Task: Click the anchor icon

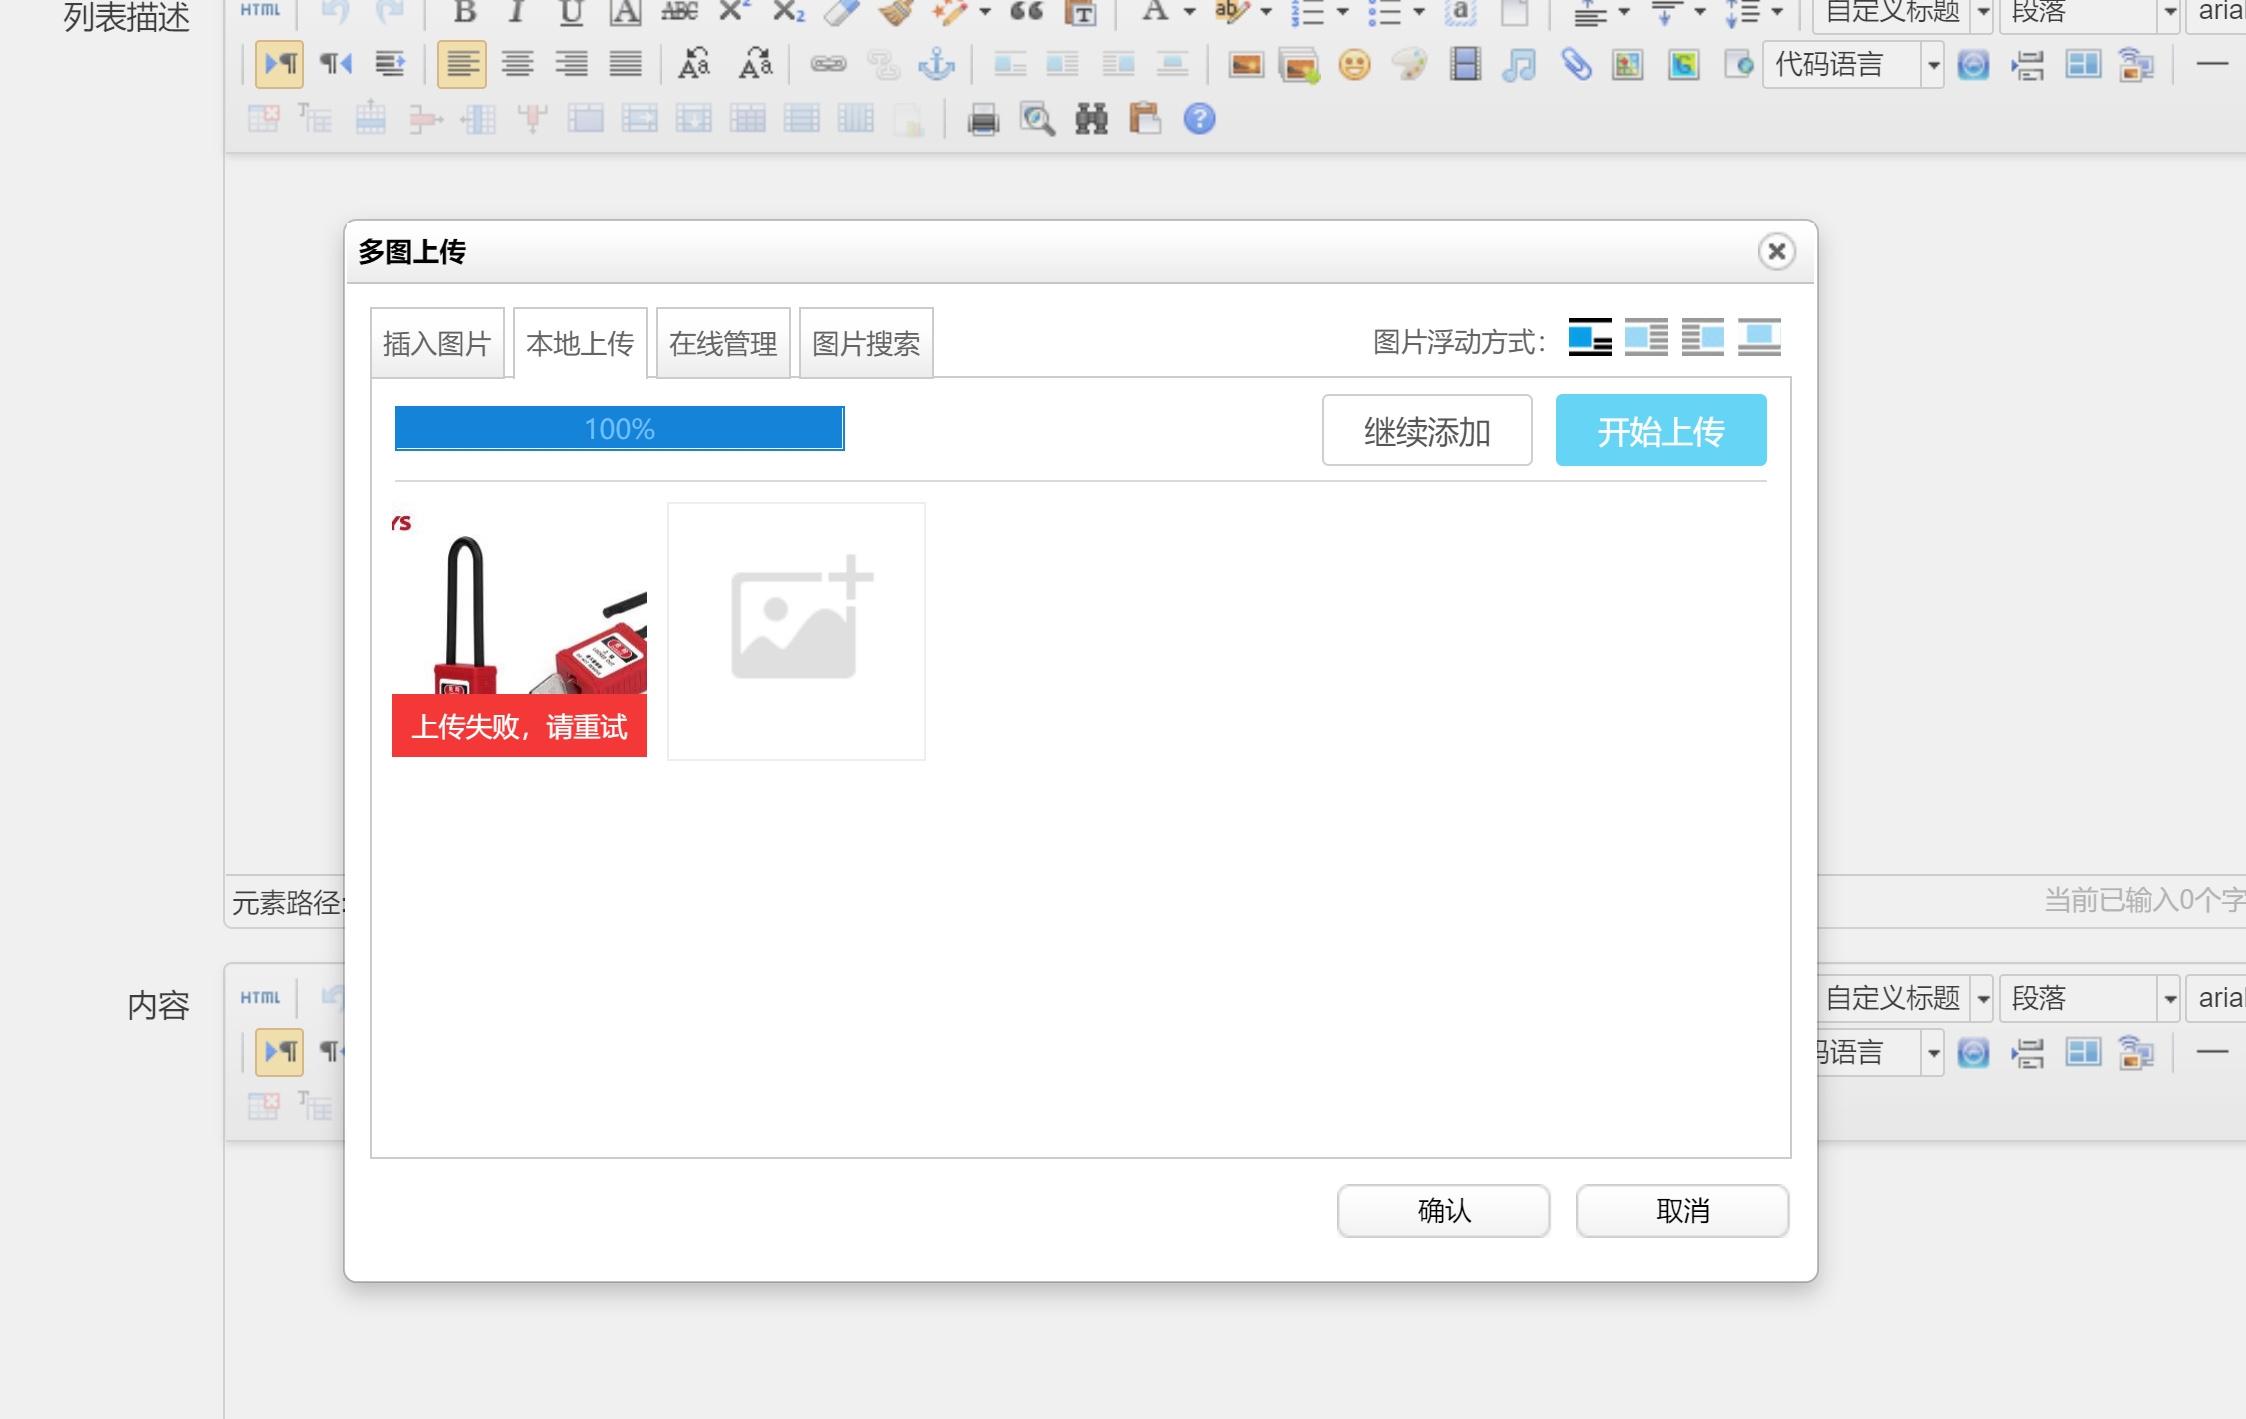Action: (x=937, y=66)
